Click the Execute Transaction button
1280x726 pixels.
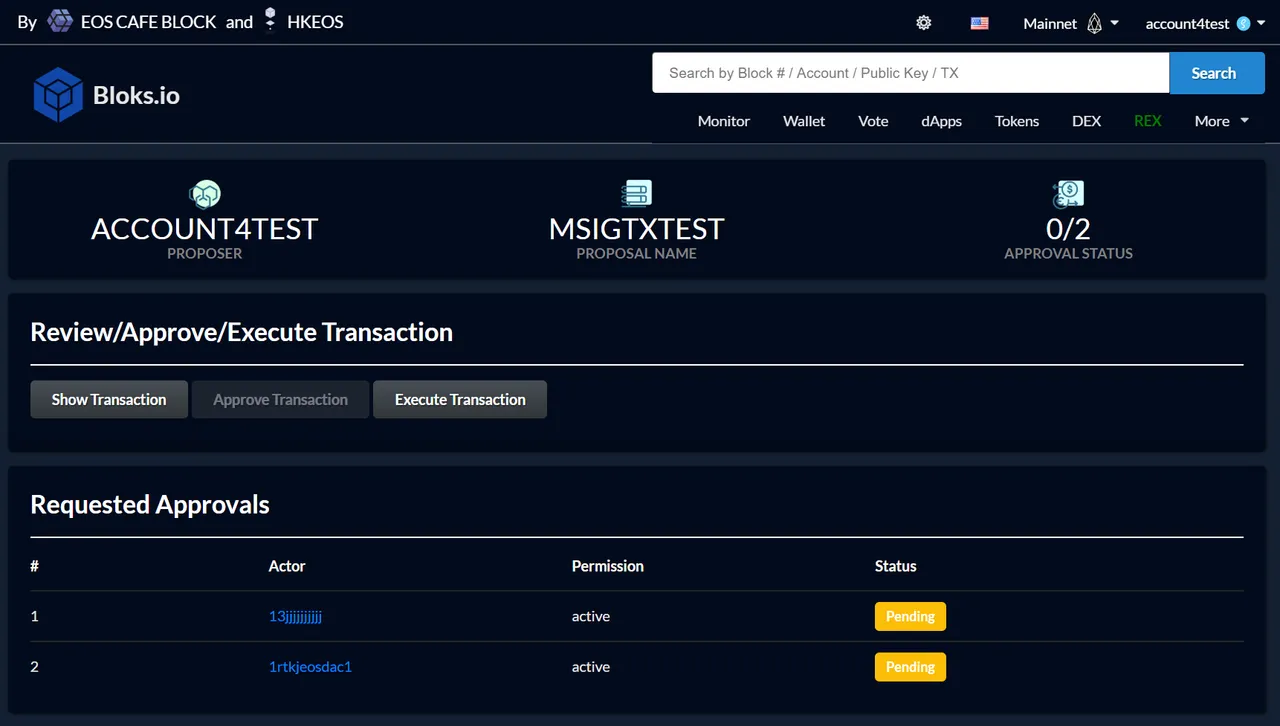(460, 399)
